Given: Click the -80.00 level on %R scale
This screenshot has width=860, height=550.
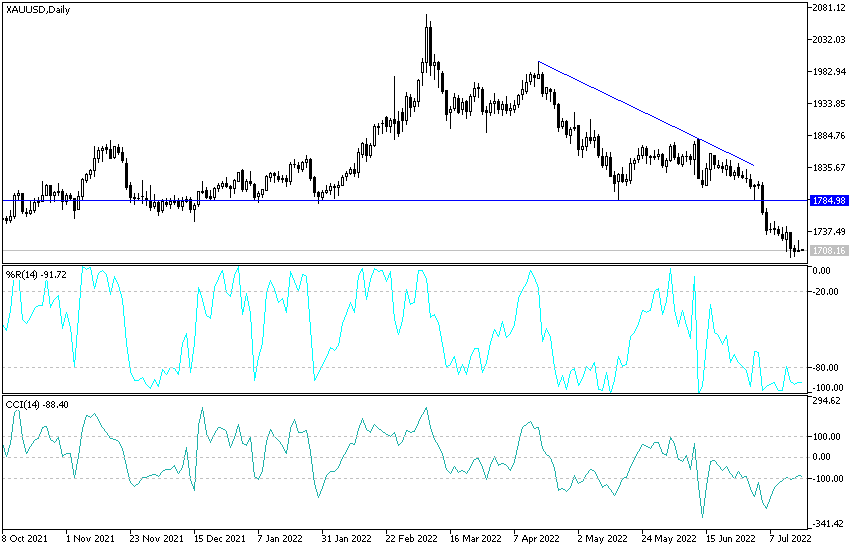Looking at the screenshot, I should click(826, 367).
